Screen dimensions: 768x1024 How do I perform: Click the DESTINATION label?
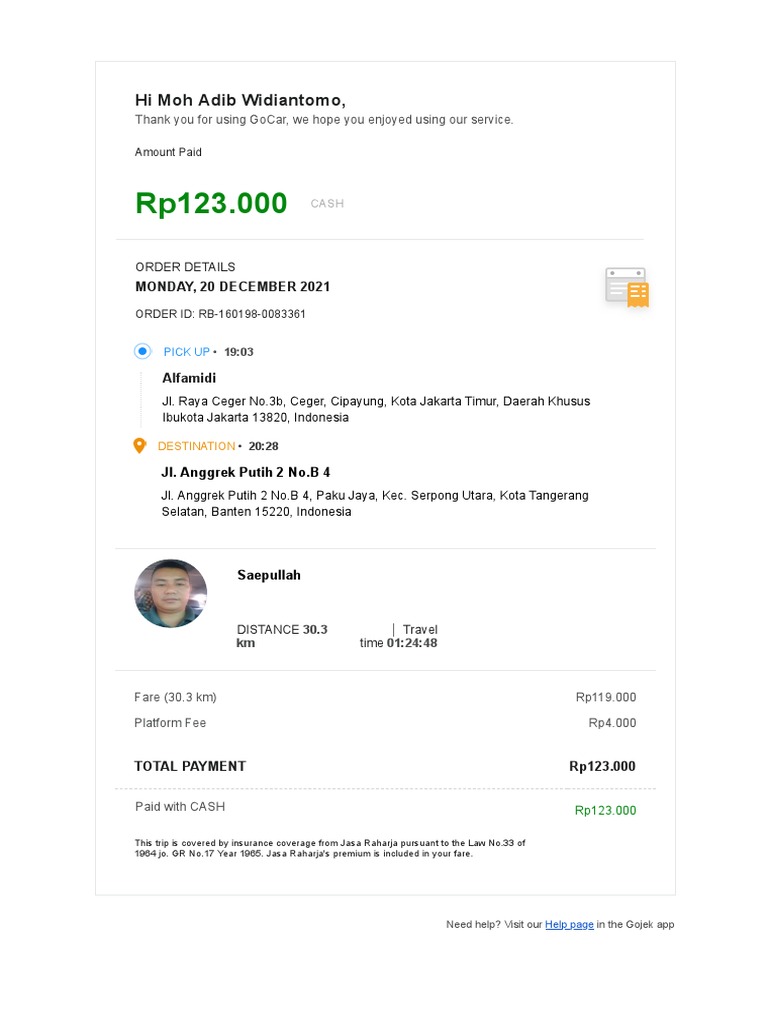click(196, 446)
